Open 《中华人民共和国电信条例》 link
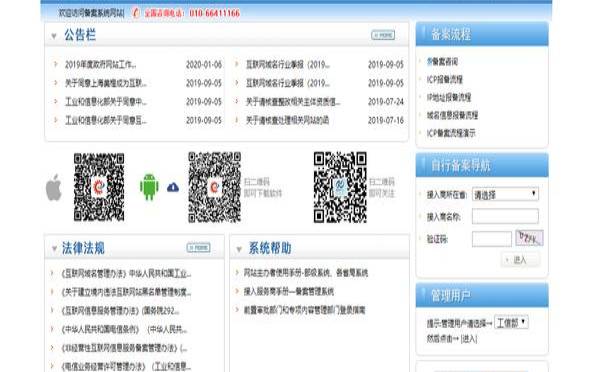This screenshot has height=372, width=596. click(x=124, y=329)
